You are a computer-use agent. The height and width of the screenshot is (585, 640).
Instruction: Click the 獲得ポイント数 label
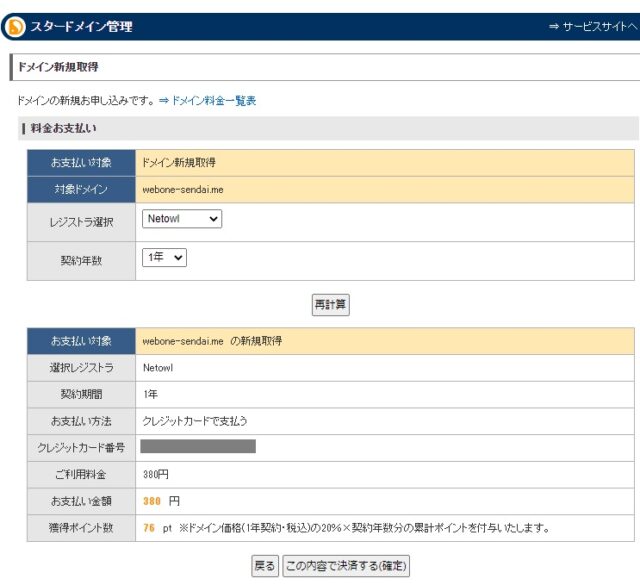[81, 528]
